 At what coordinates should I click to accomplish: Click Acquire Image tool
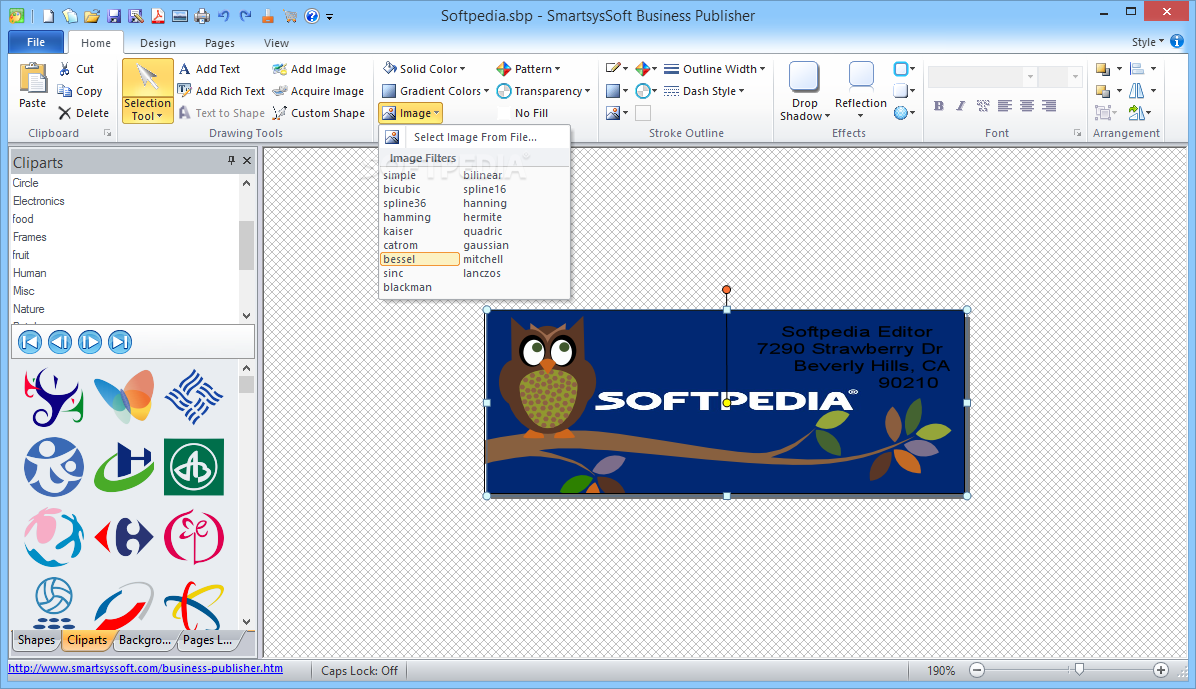tap(318, 91)
